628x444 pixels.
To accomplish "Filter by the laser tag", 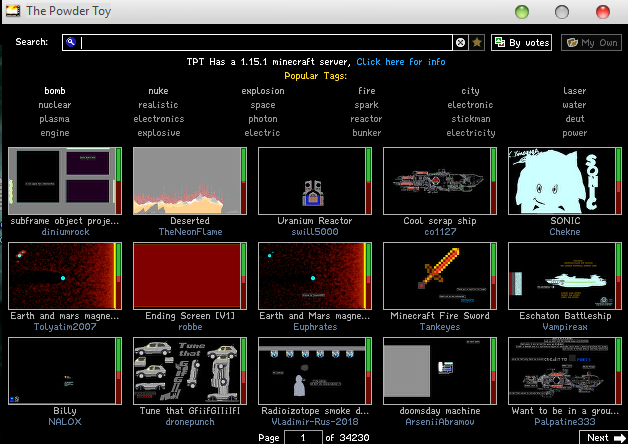I will click(x=574, y=91).
